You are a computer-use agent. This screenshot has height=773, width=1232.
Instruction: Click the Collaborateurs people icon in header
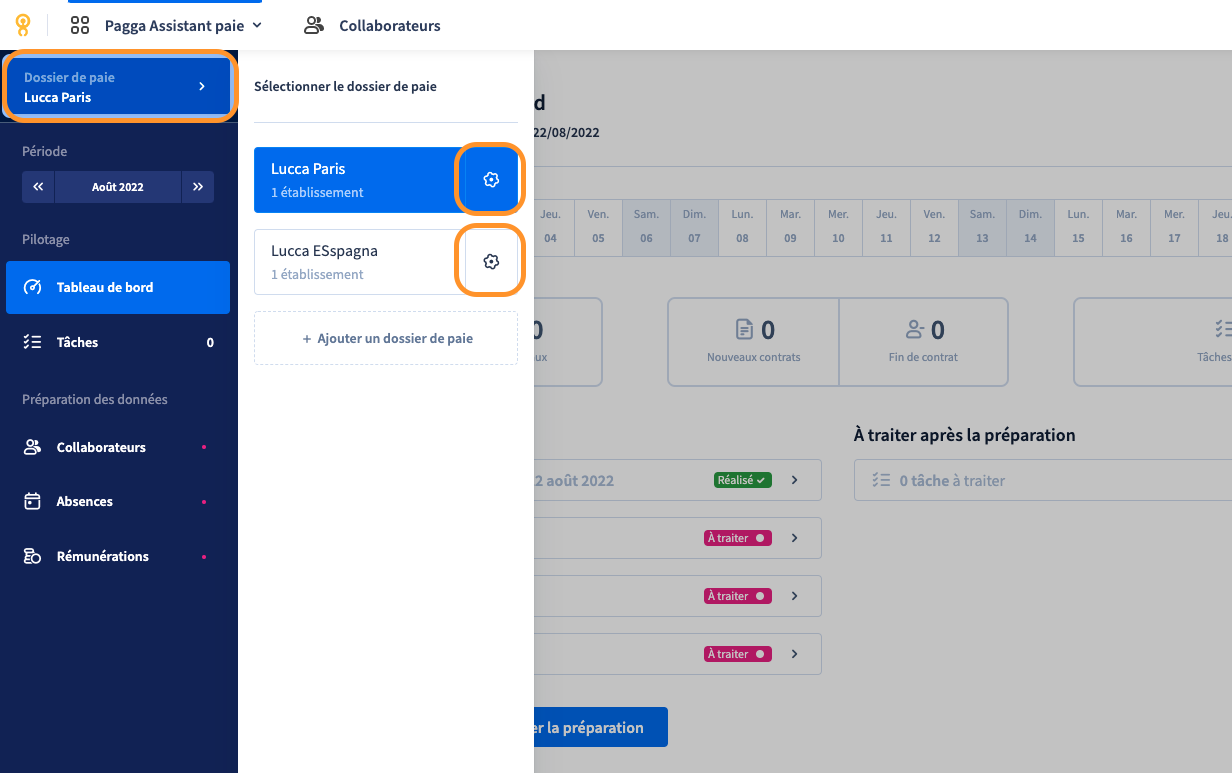click(x=314, y=25)
